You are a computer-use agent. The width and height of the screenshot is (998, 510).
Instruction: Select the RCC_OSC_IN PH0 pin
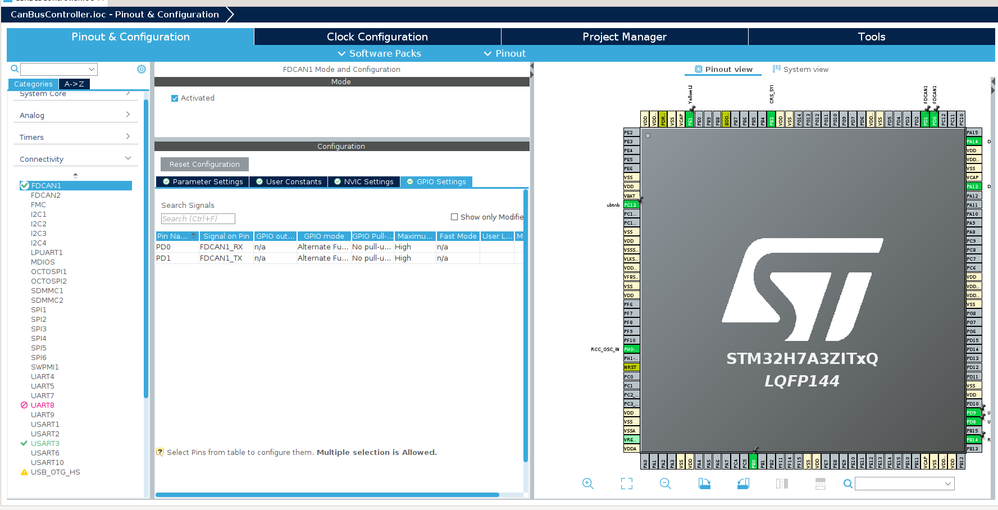tap(631, 350)
